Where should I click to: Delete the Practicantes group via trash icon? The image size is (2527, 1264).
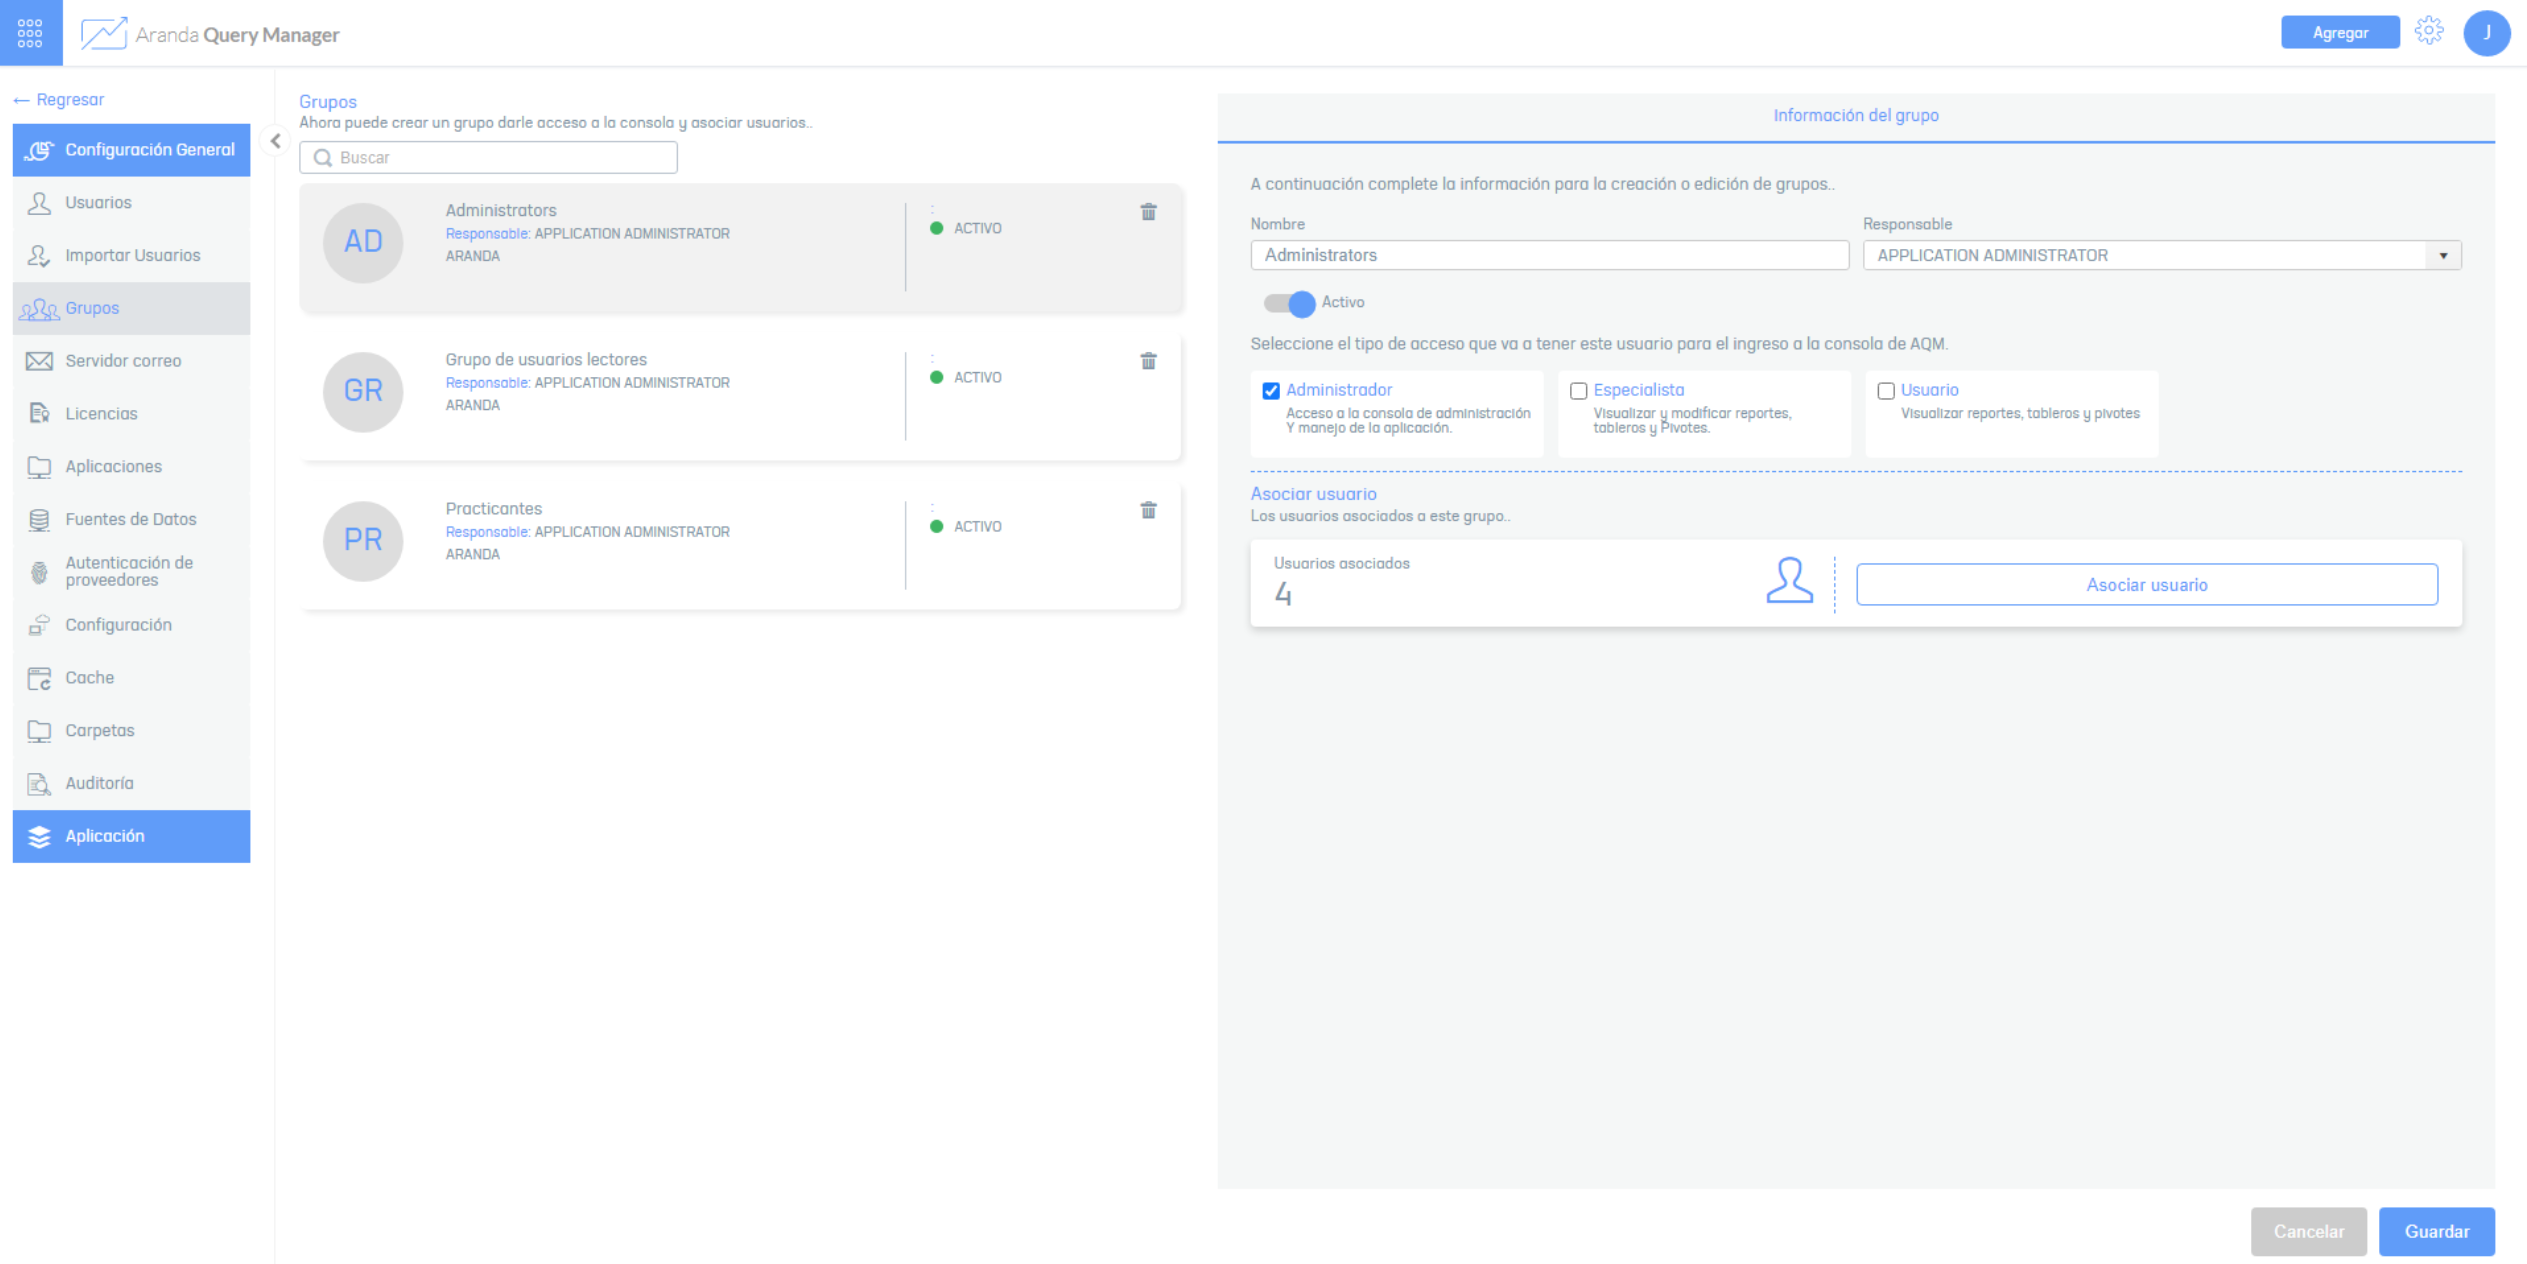tap(1149, 510)
